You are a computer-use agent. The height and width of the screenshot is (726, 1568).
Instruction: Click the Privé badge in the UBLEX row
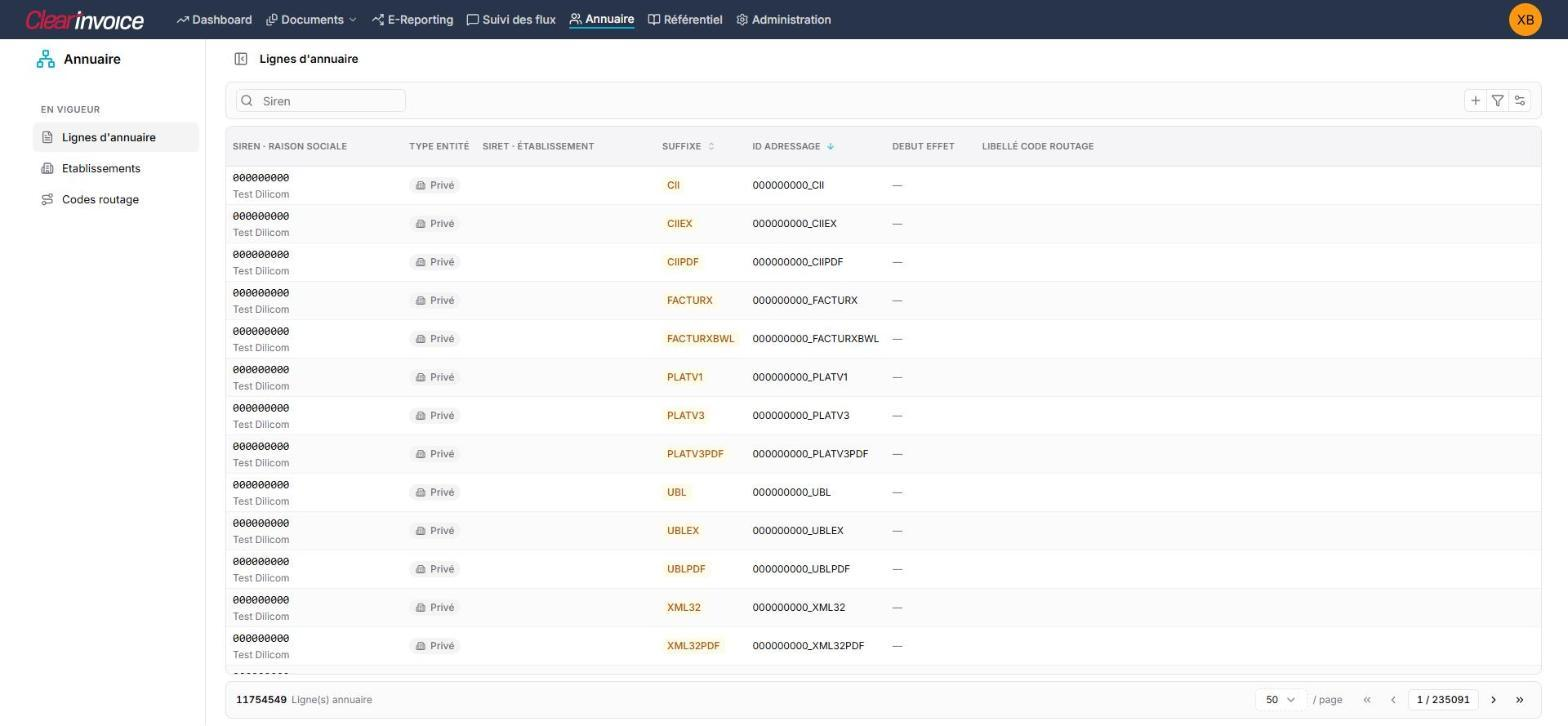(434, 531)
